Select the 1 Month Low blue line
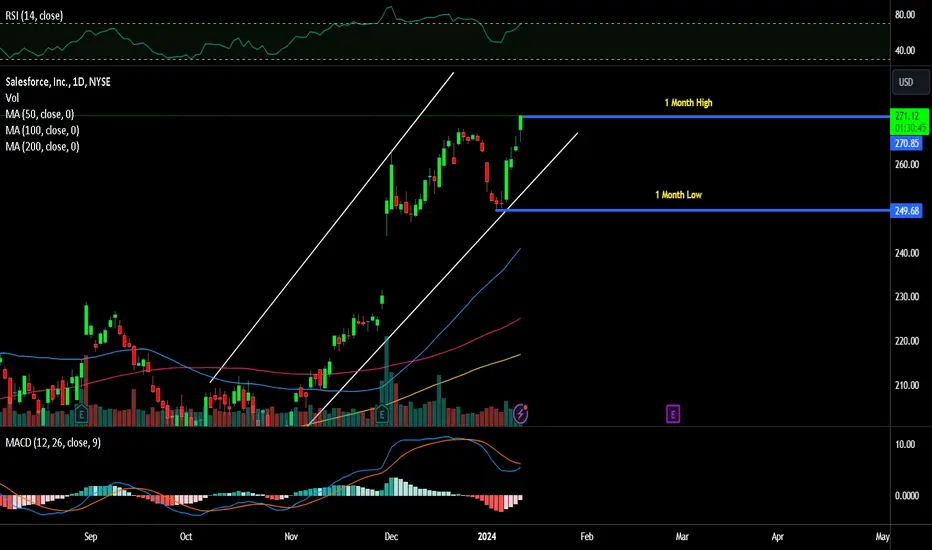Screen dimensions: 932x550 [692, 210]
